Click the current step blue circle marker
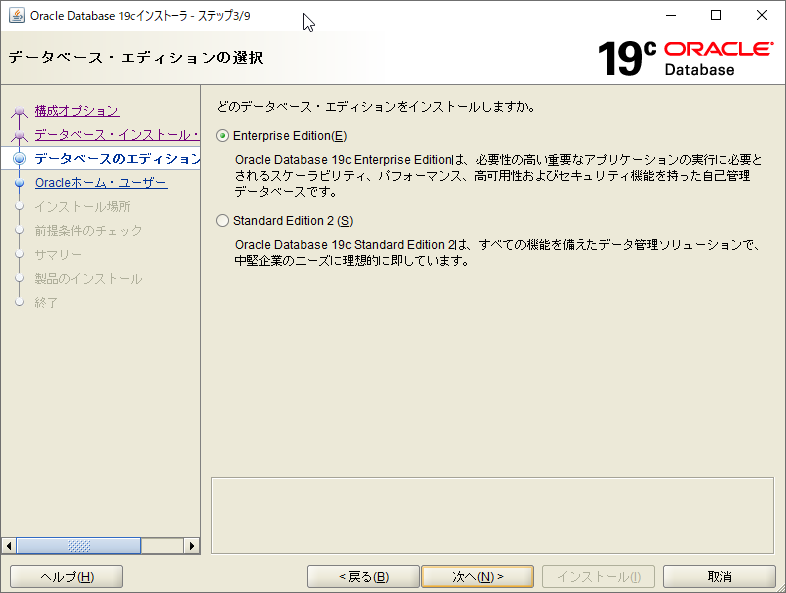786x593 pixels. tap(20, 159)
